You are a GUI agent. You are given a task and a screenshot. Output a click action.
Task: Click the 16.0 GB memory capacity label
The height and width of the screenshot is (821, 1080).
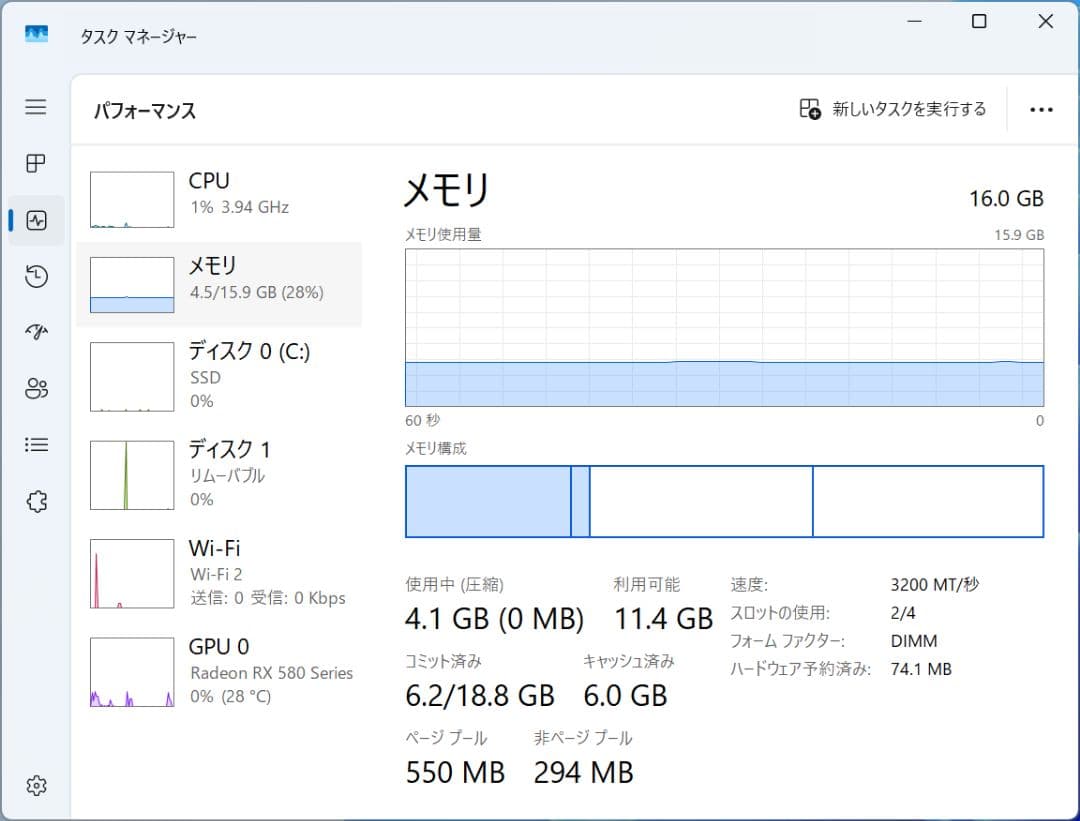tap(1005, 198)
